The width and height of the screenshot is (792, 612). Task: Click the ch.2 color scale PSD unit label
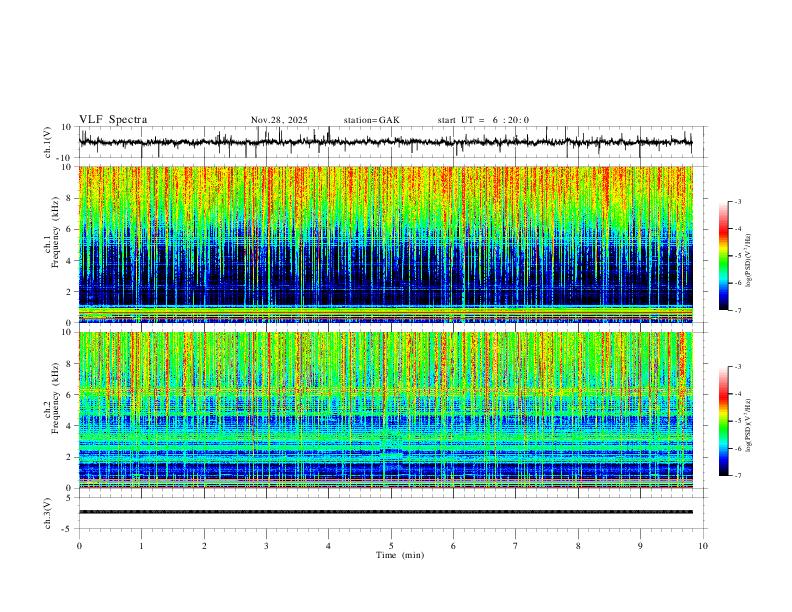(x=748, y=425)
